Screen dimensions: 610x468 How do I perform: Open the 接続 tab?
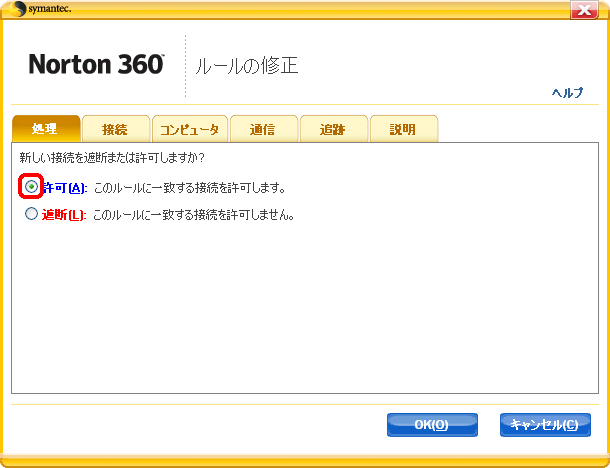(x=115, y=129)
